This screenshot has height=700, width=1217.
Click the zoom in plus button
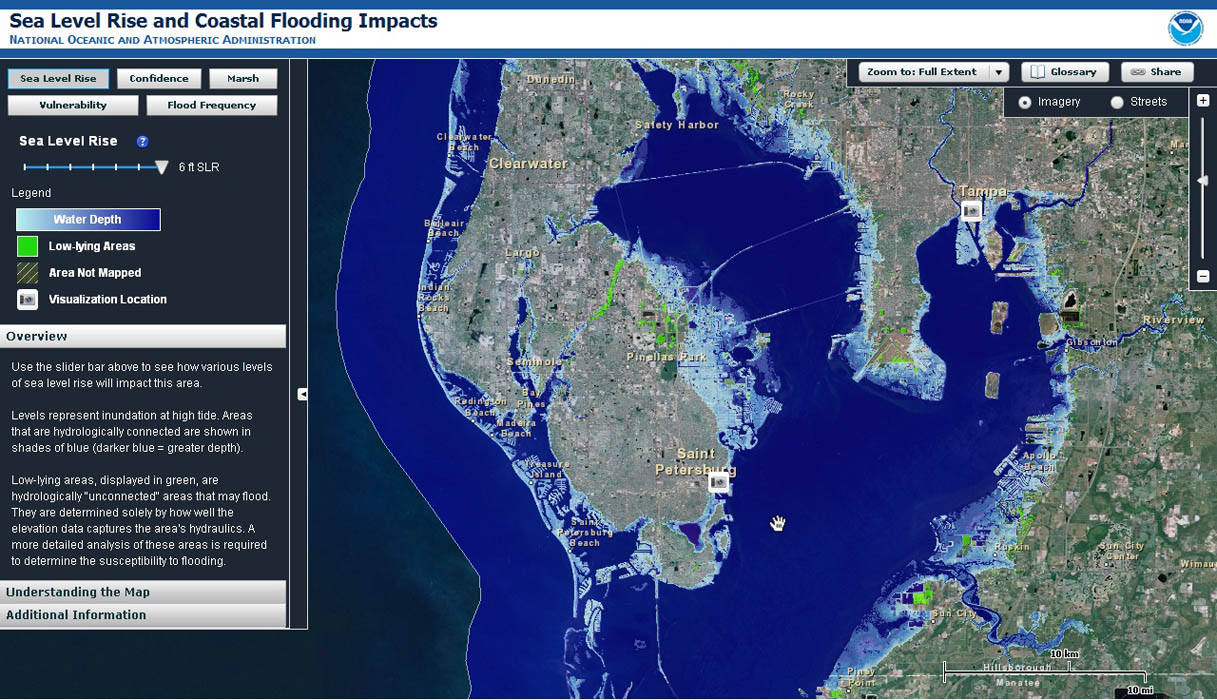(x=1203, y=101)
